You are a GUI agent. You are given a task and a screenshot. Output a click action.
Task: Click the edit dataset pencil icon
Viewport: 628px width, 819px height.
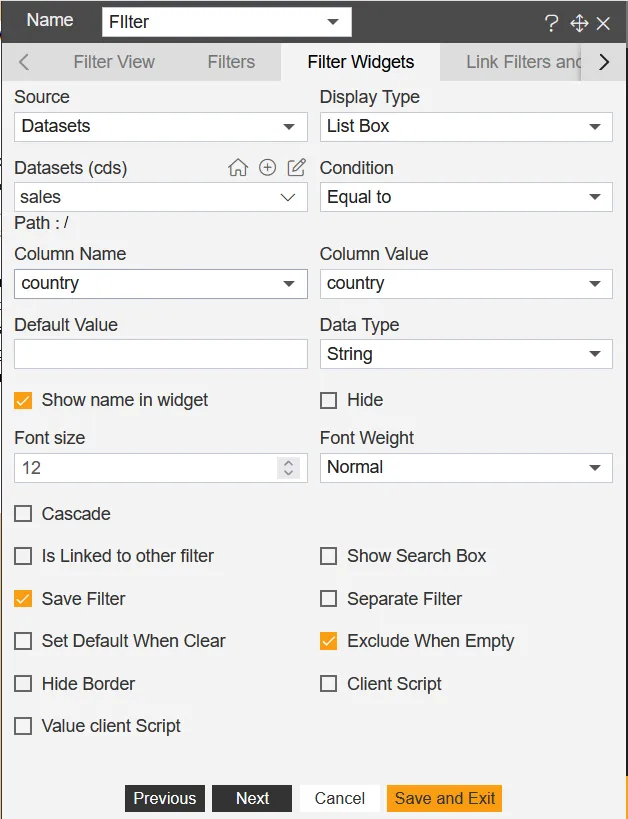pyautogui.click(x=296, y=168)
